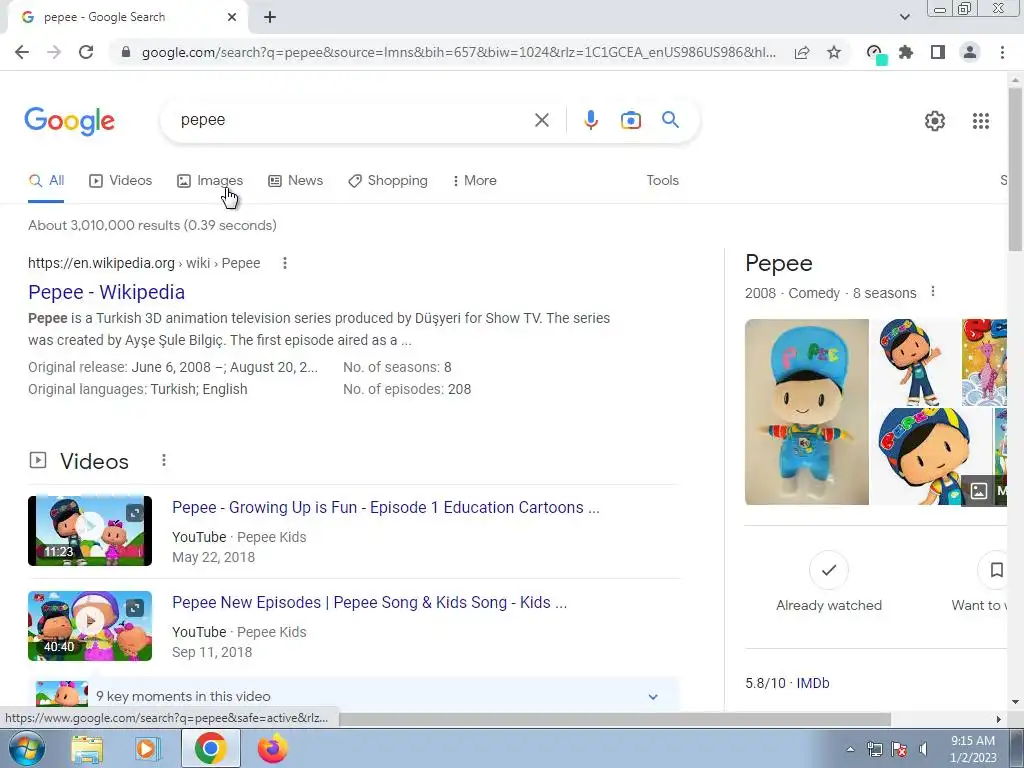The height and width of the screenshot is (768, 1024).
Task: Switch to the Videos search tab
Action: pyautogui.click(x=121, y=181)
